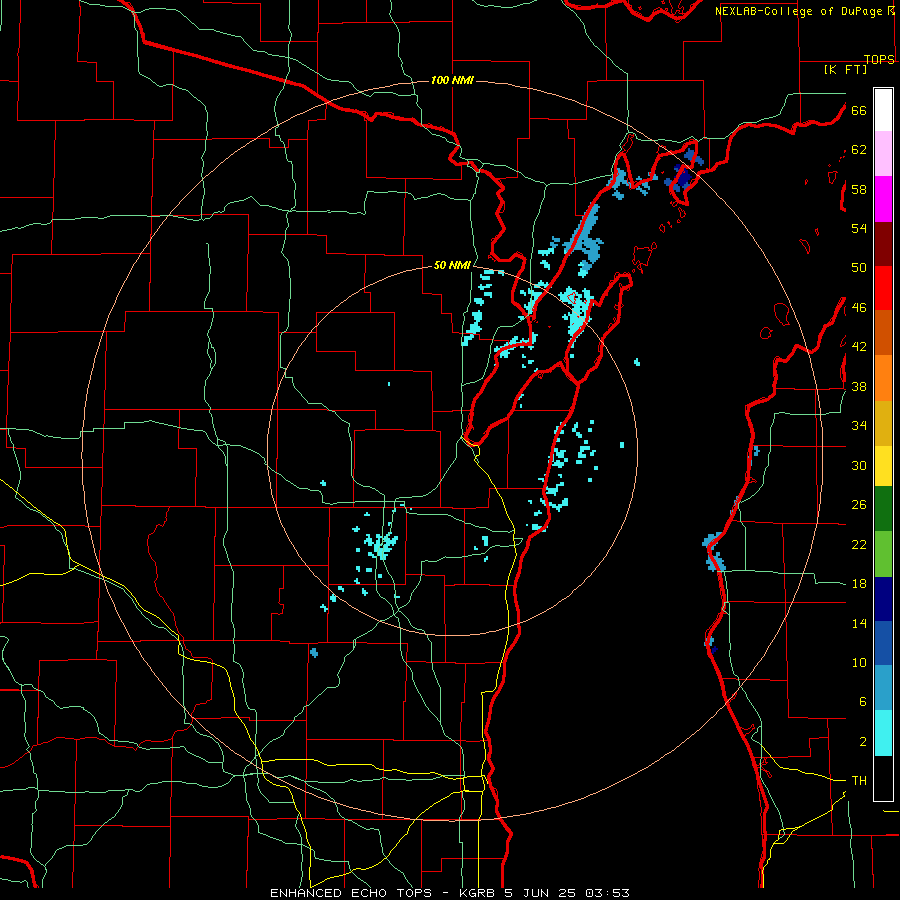Click the TOPS legend heading
The width and height of the screenshot is (900, 900).
click(x=879, y=59)
